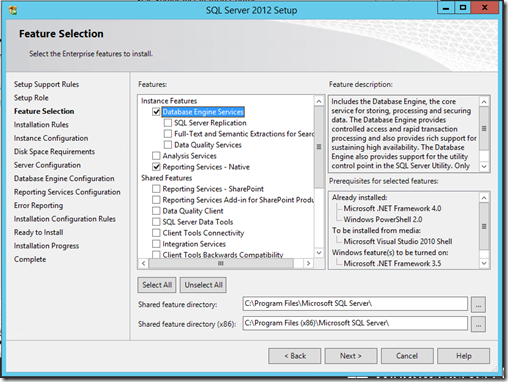
Task: Enable Analysis Services checkbox
Action: [156, 156]
